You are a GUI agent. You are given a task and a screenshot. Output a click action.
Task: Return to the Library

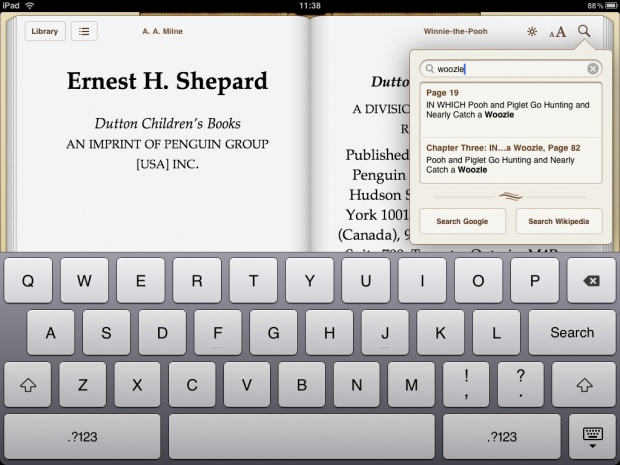coord(45,31)
